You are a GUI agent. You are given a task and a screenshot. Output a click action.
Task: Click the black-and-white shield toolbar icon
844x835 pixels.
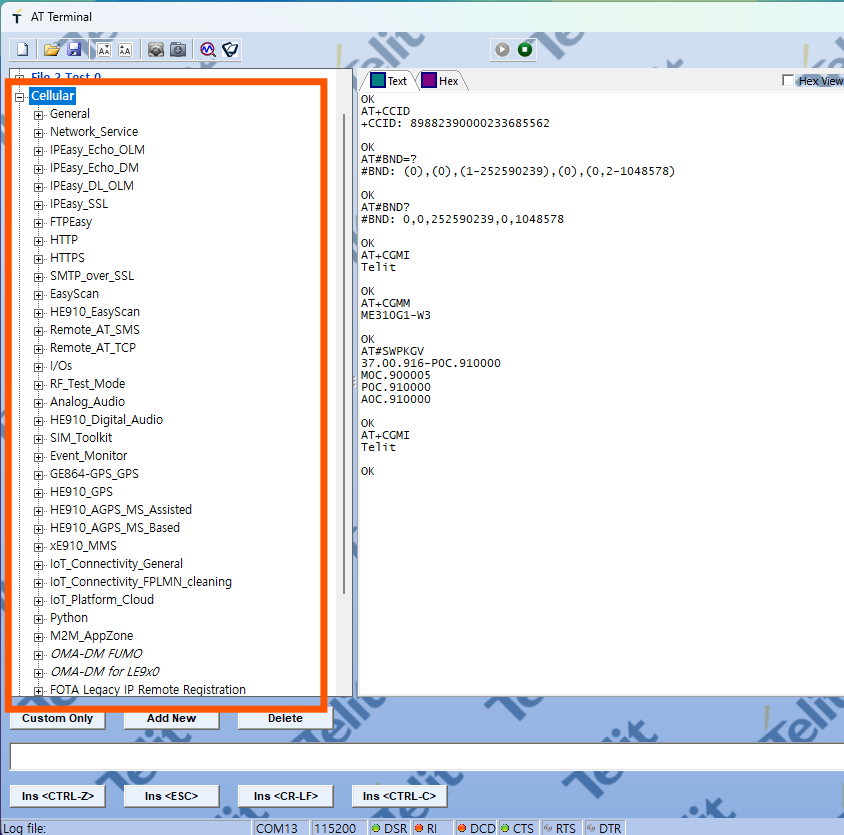[230, 50]
